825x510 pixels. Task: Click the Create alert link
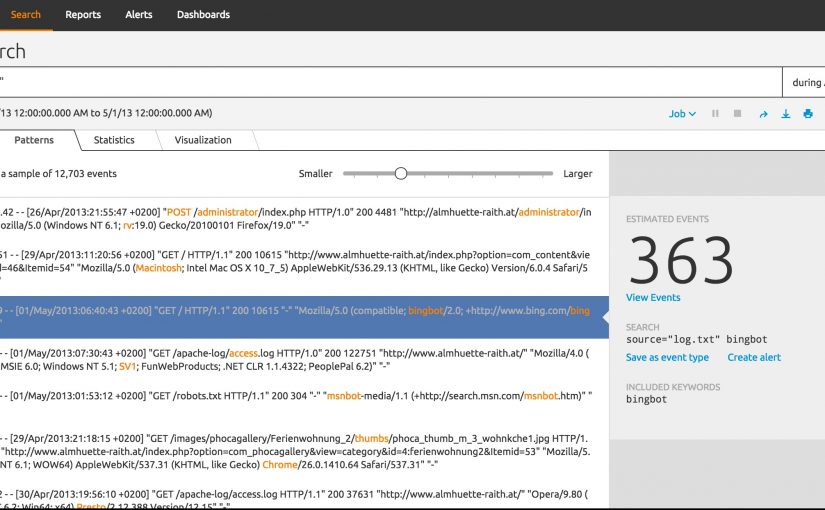point(754,357)
